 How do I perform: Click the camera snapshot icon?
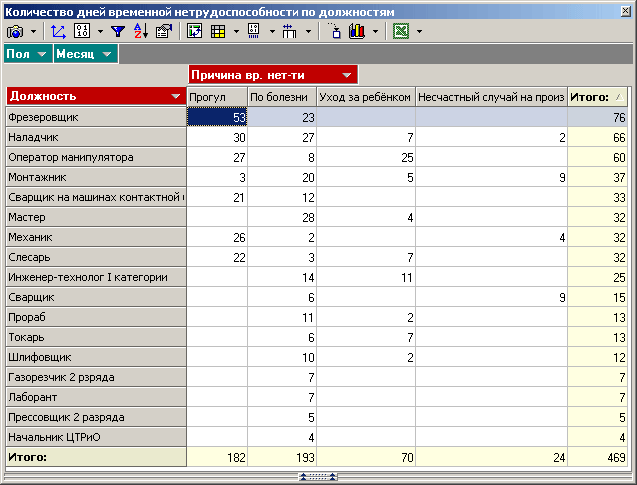click(15, 31)
